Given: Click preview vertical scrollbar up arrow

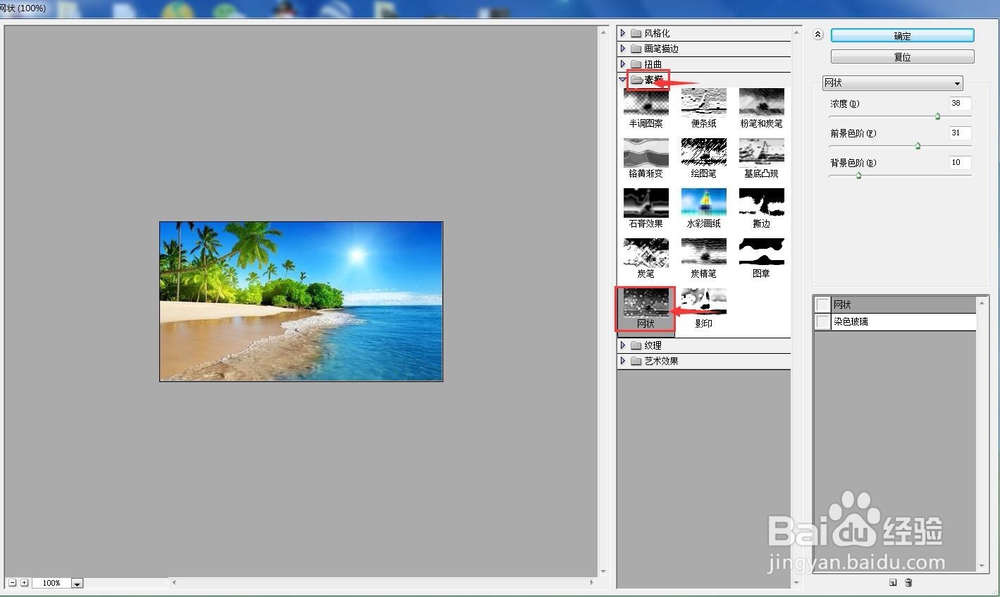Looking at the screenshot, I should 603,31.
